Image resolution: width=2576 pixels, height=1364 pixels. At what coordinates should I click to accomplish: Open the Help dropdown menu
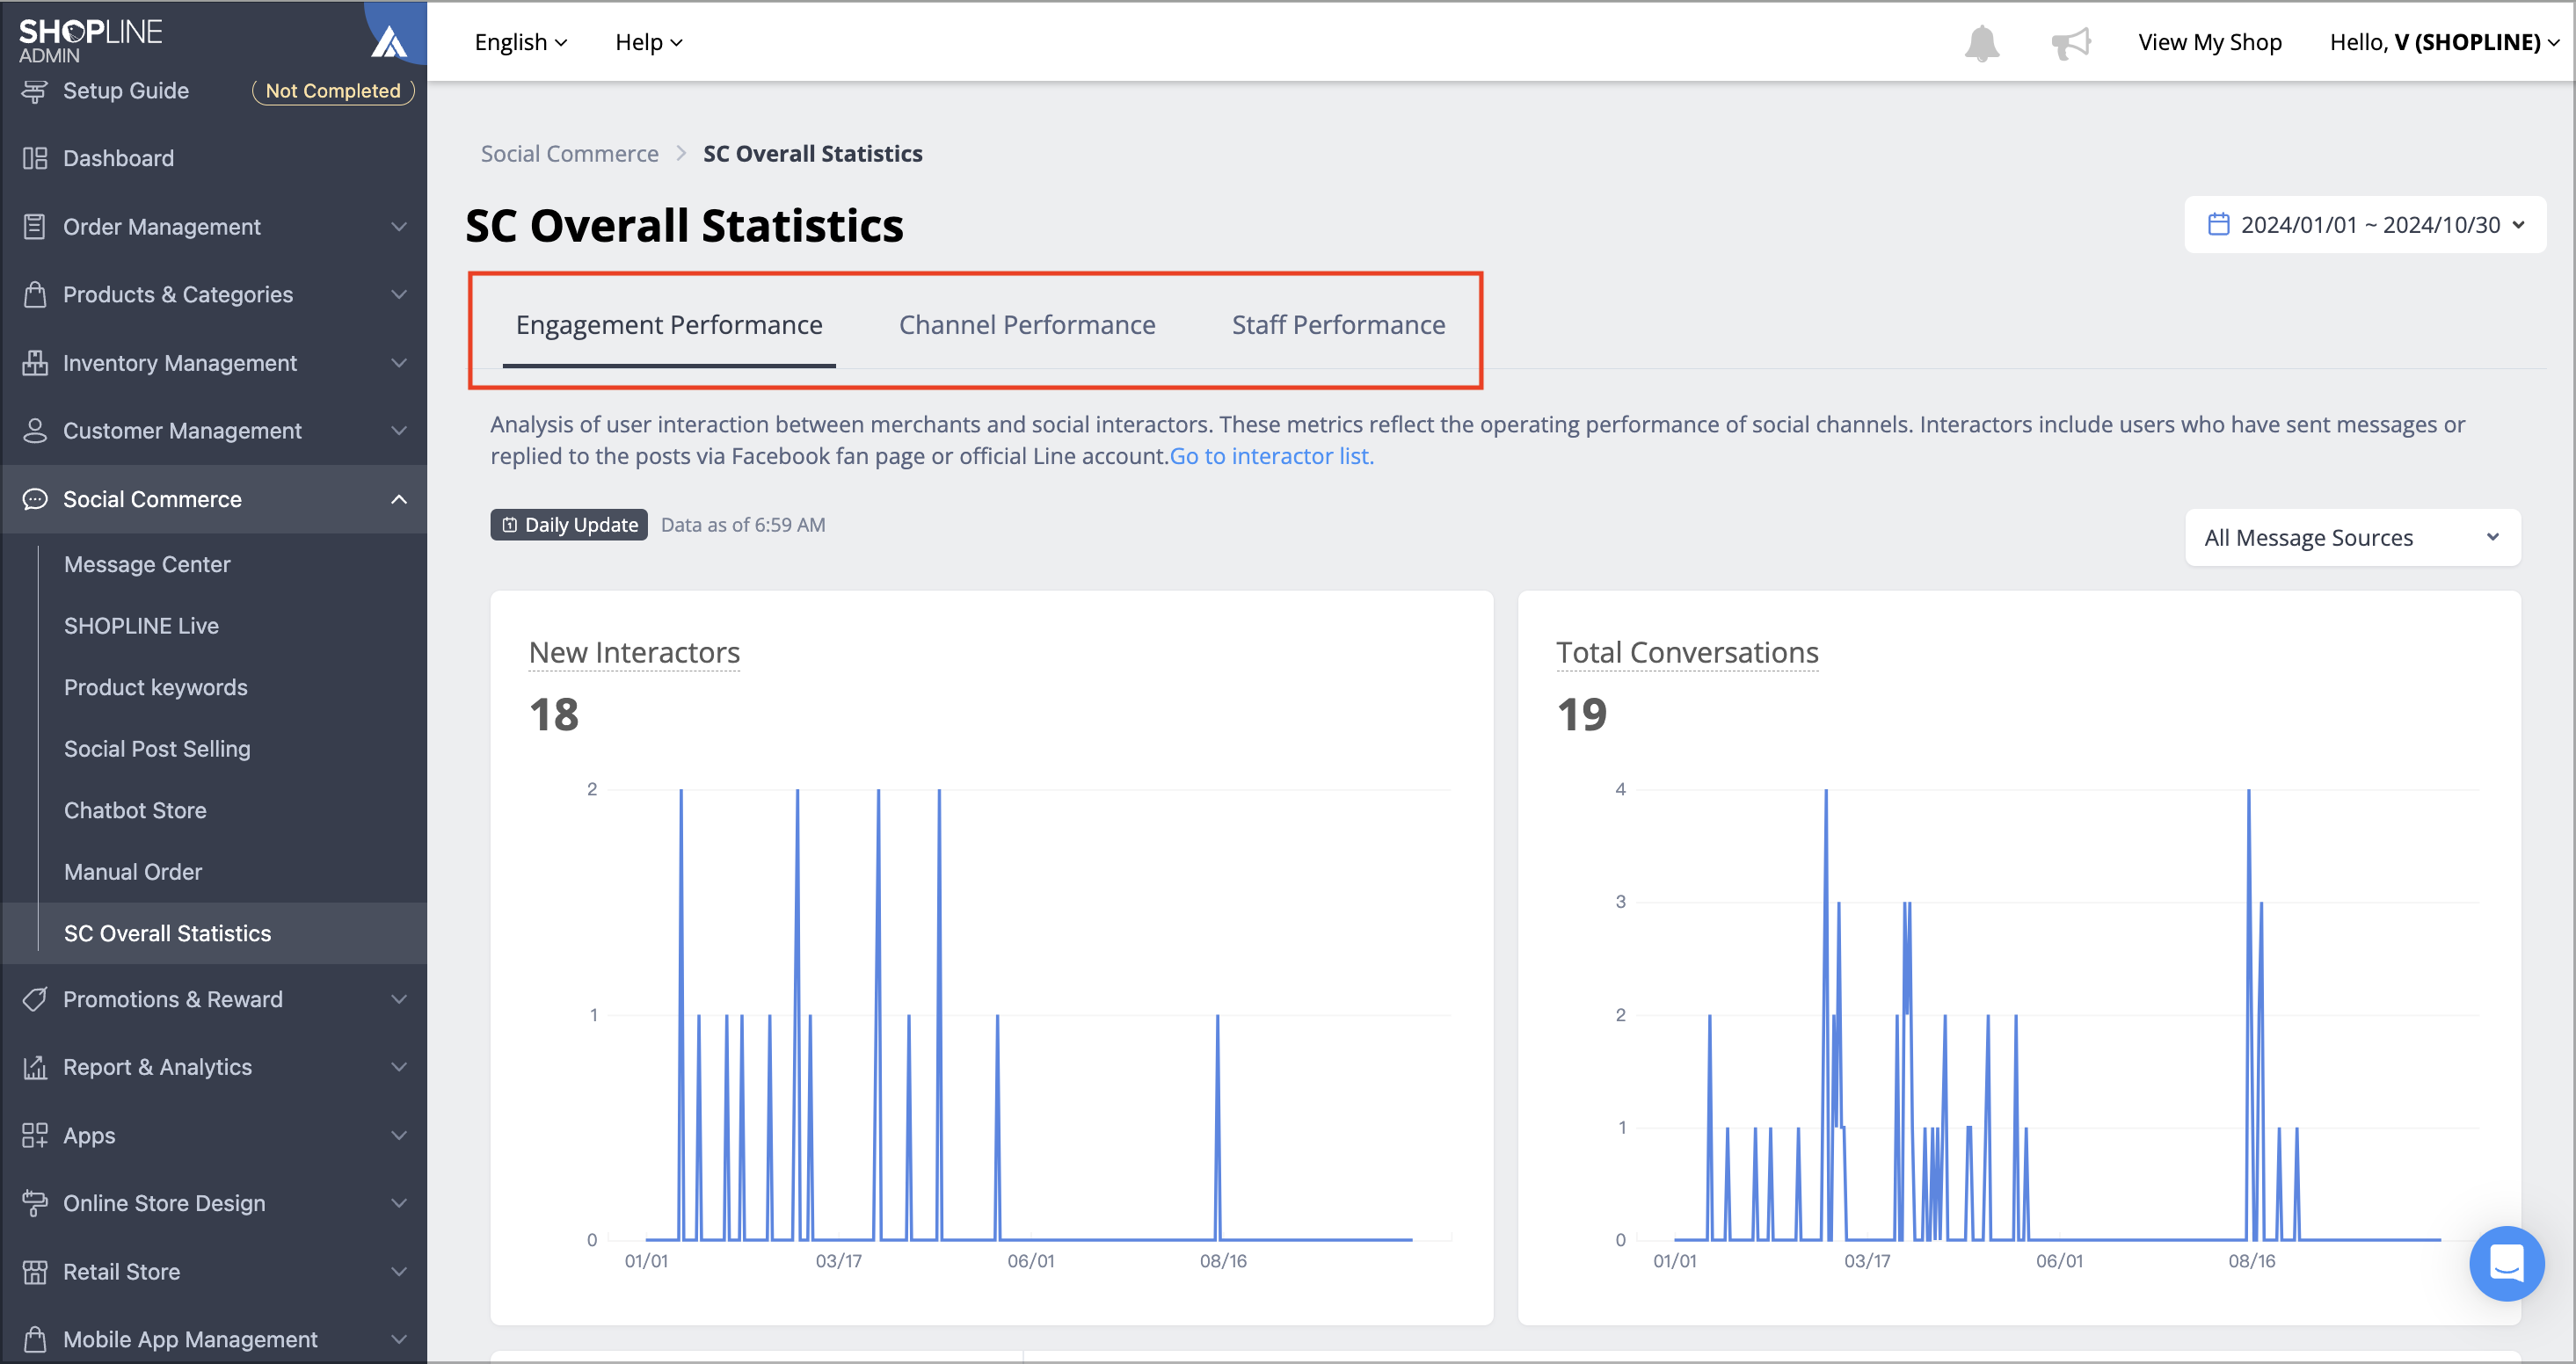pyautogui.click(x=648, y=42)
